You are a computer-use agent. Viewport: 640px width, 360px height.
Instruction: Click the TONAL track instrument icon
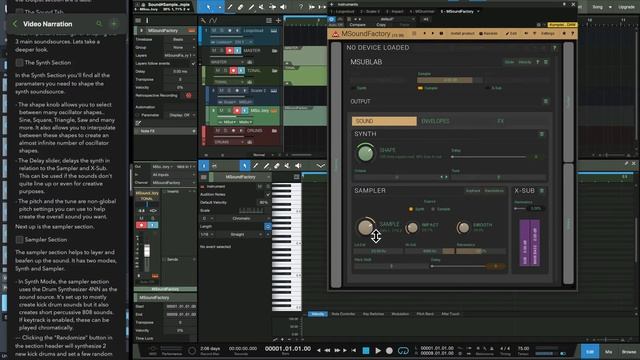(x=274, y=71)
